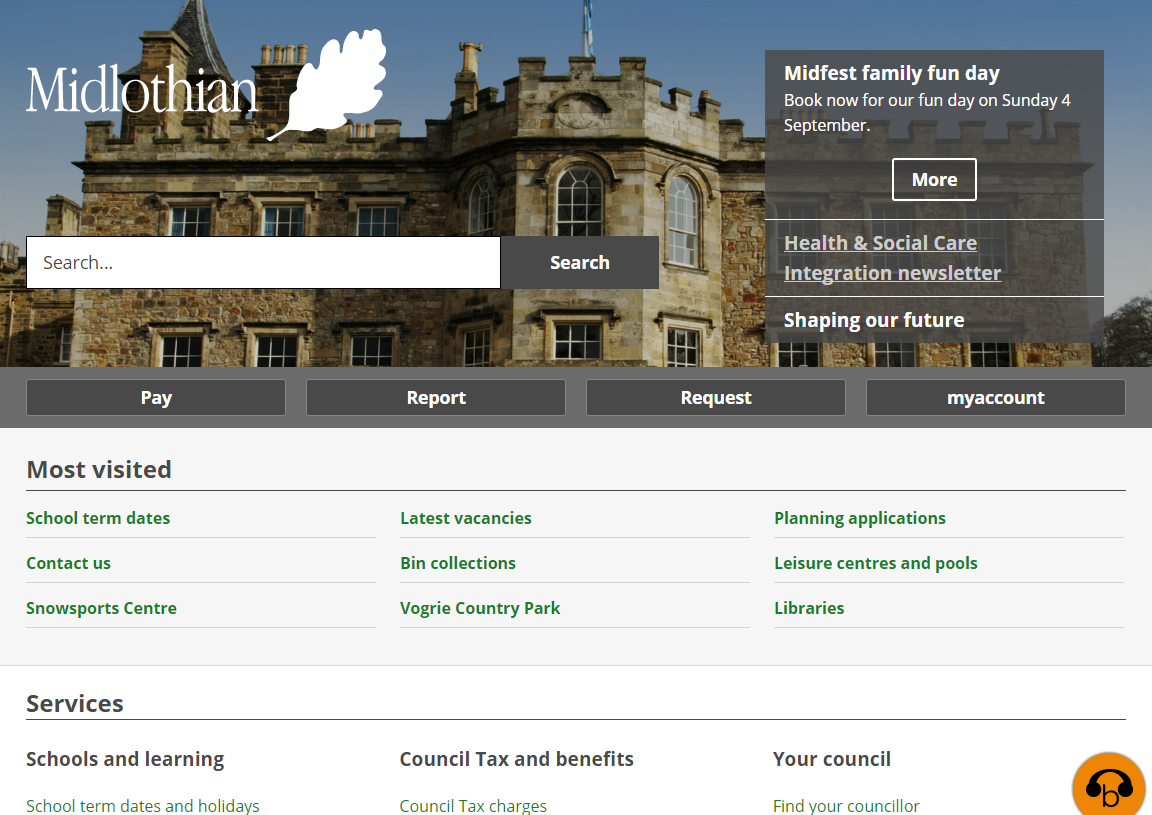Select the Report menu button

[x=436, y=398]
